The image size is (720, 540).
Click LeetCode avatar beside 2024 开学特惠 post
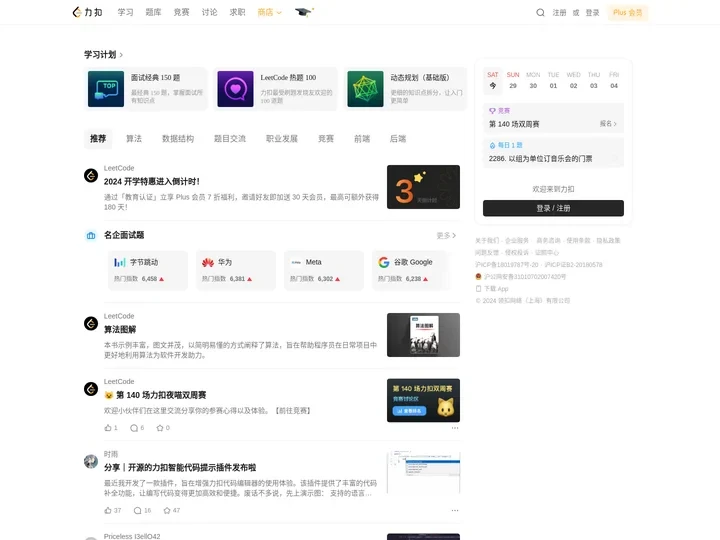coord(91,175)
